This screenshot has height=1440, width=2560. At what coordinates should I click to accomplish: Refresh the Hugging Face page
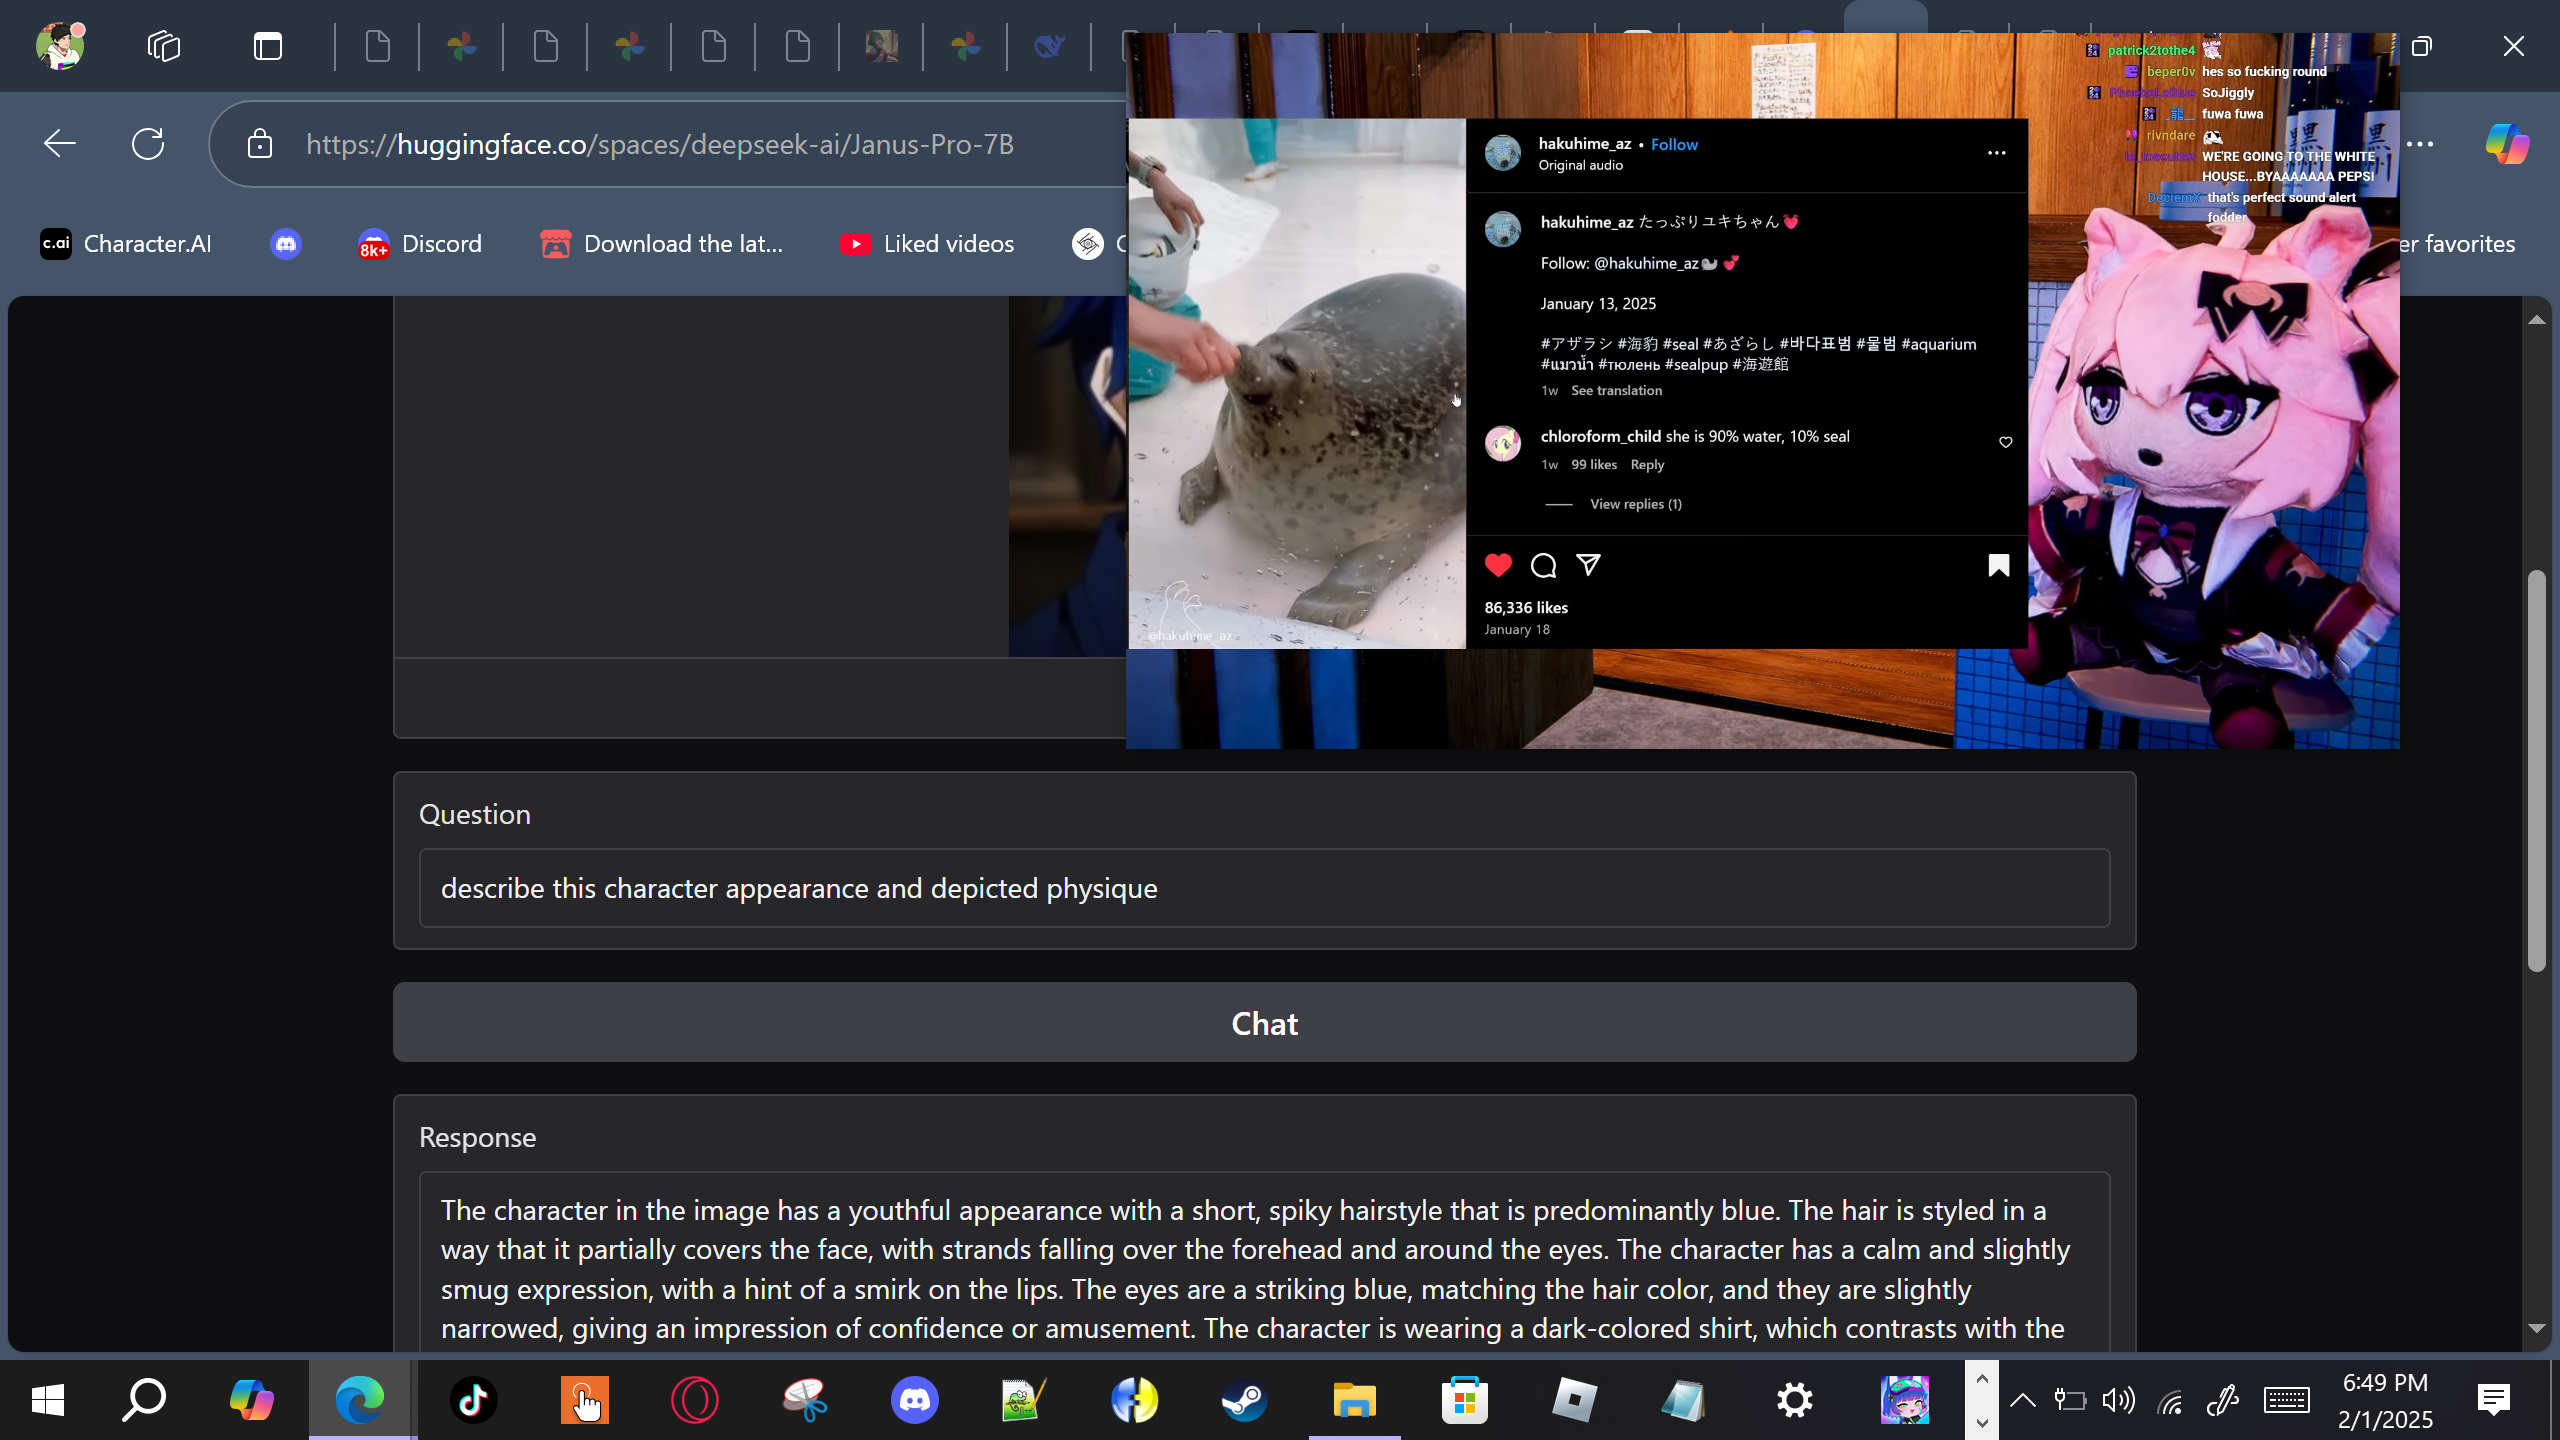(148, 144)
